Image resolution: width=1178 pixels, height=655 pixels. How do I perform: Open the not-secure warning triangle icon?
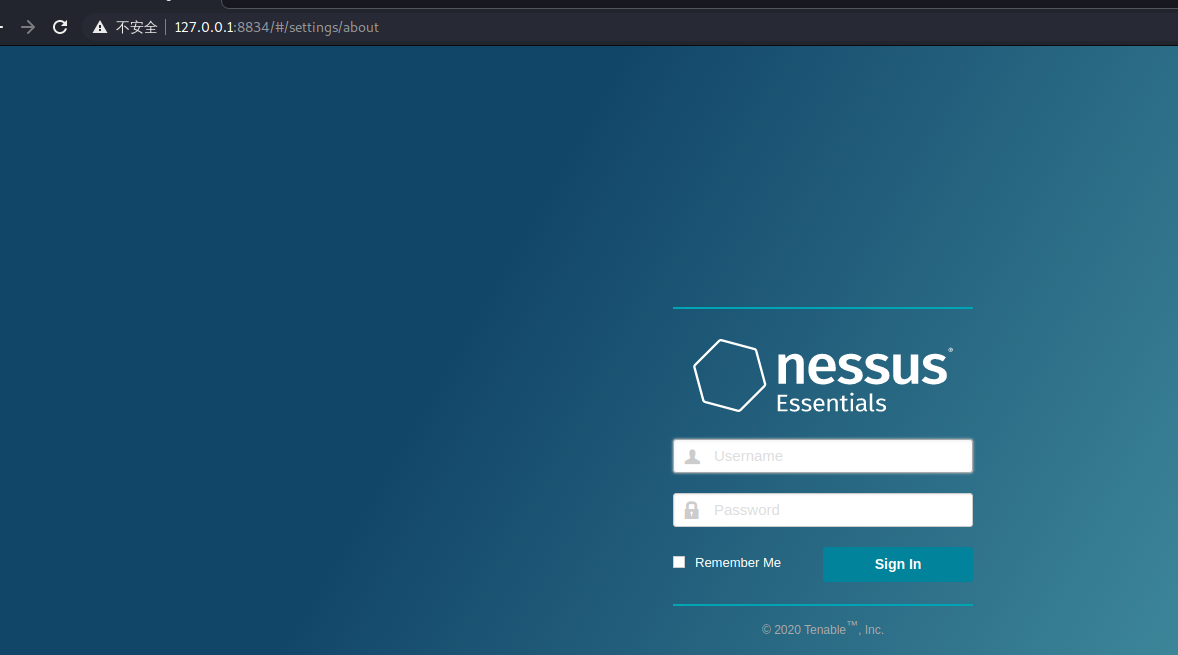pyautogui.click(x=100, y=27)
